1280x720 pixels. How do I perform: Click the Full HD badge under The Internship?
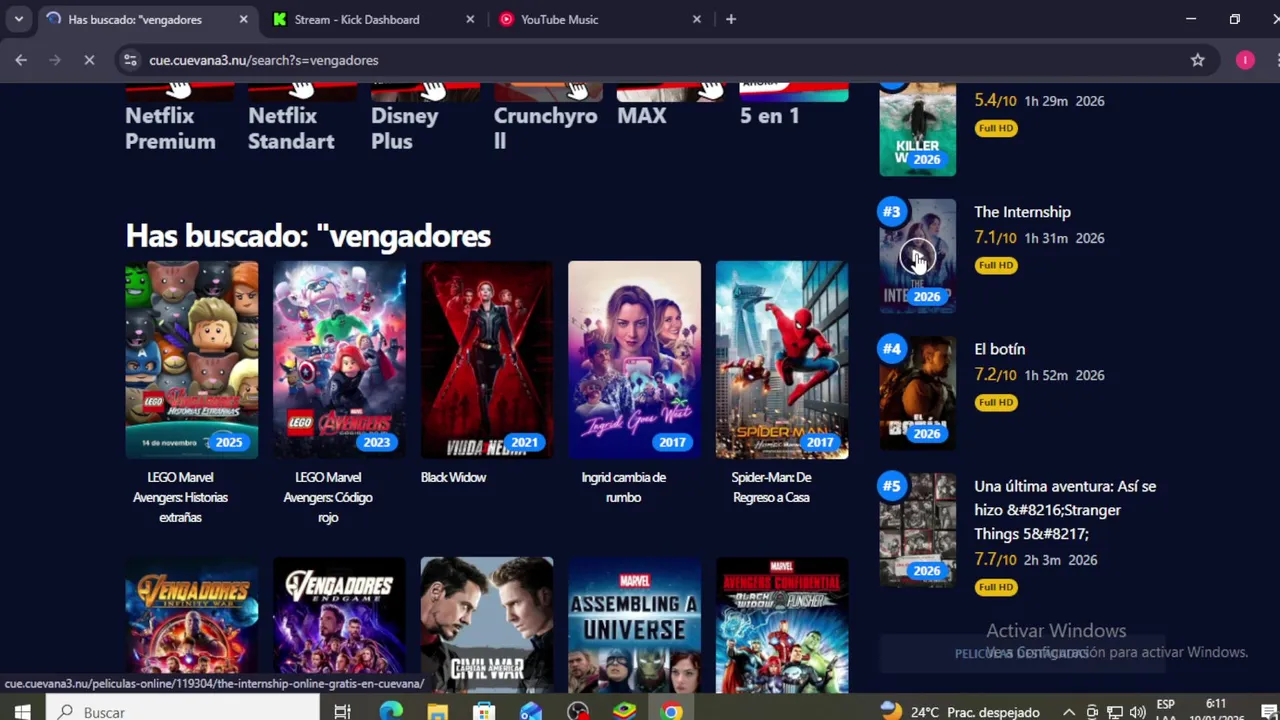tap(996, 265)
